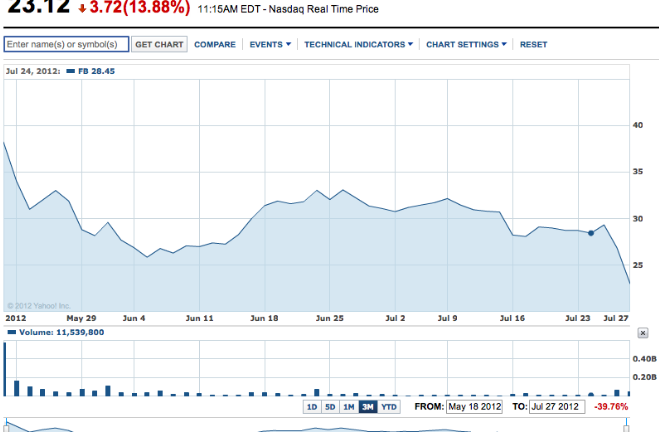Open the COMPARE option
The image size is (659, 432).
215,45
